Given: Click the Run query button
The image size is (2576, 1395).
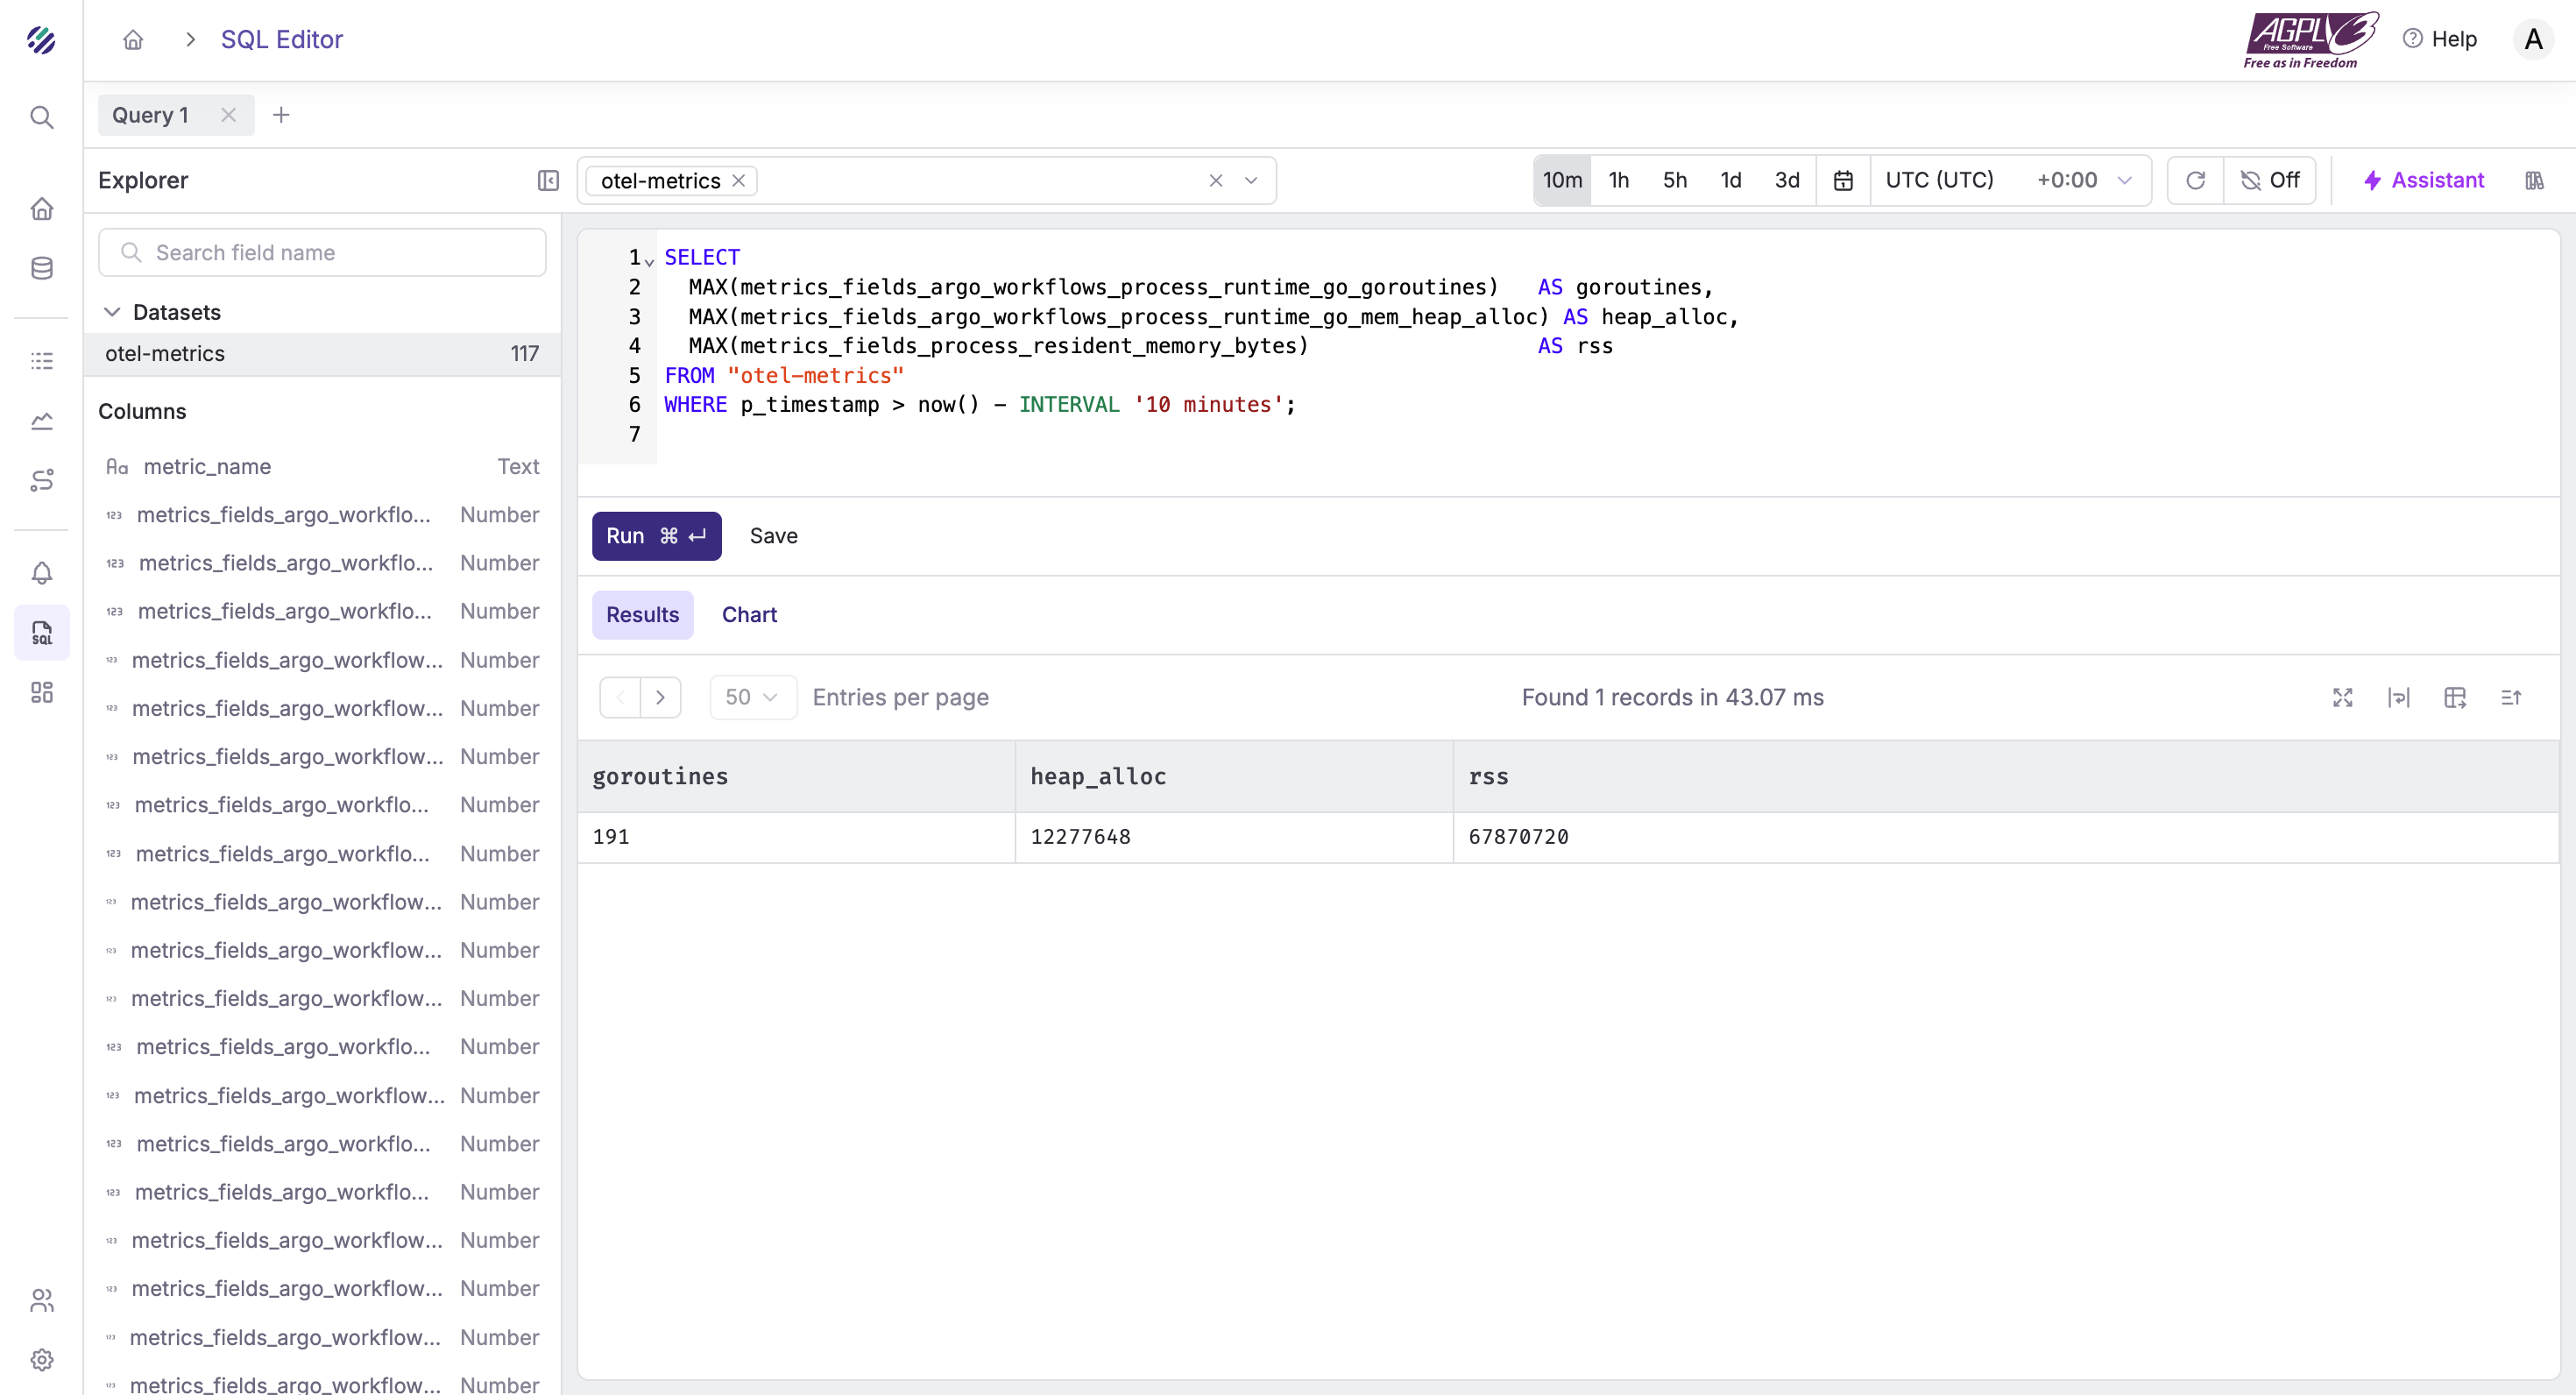Looking at the screenshot, I should 656,536.
